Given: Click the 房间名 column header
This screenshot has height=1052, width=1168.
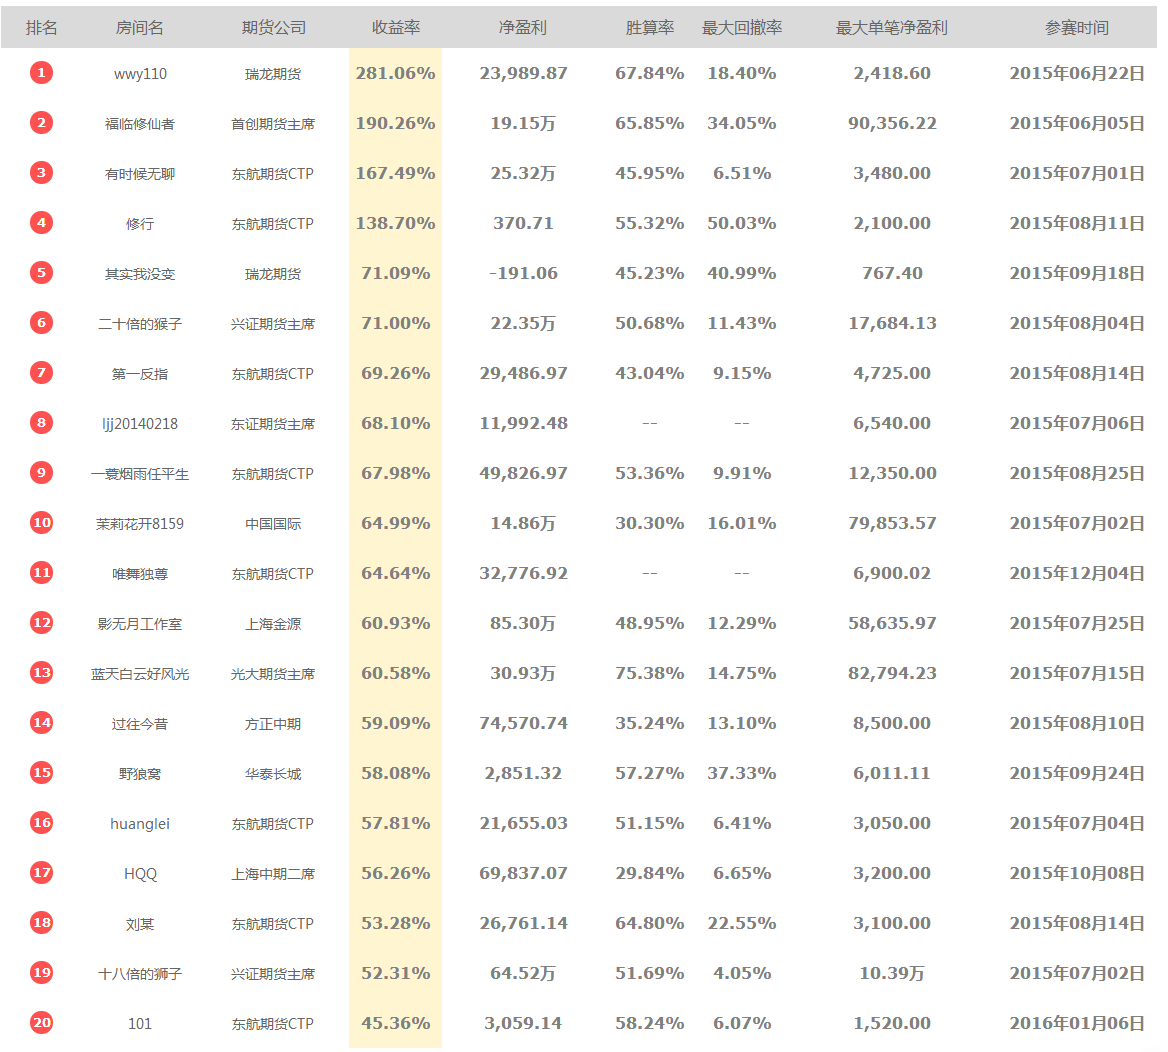Looking at the screenshot, I should point(139,28).
